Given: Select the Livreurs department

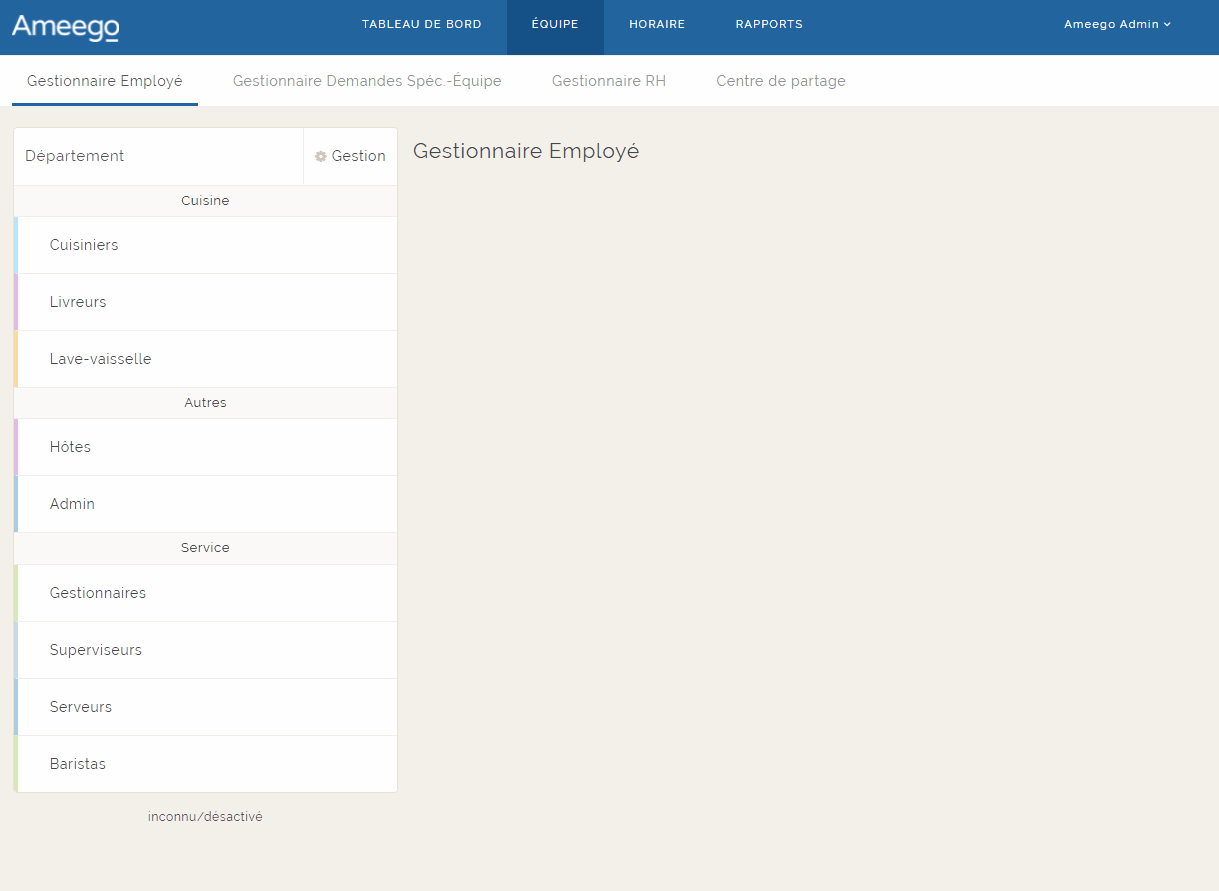Looking at the screenshot, I should pyautogui.click(x=78, y=302).
